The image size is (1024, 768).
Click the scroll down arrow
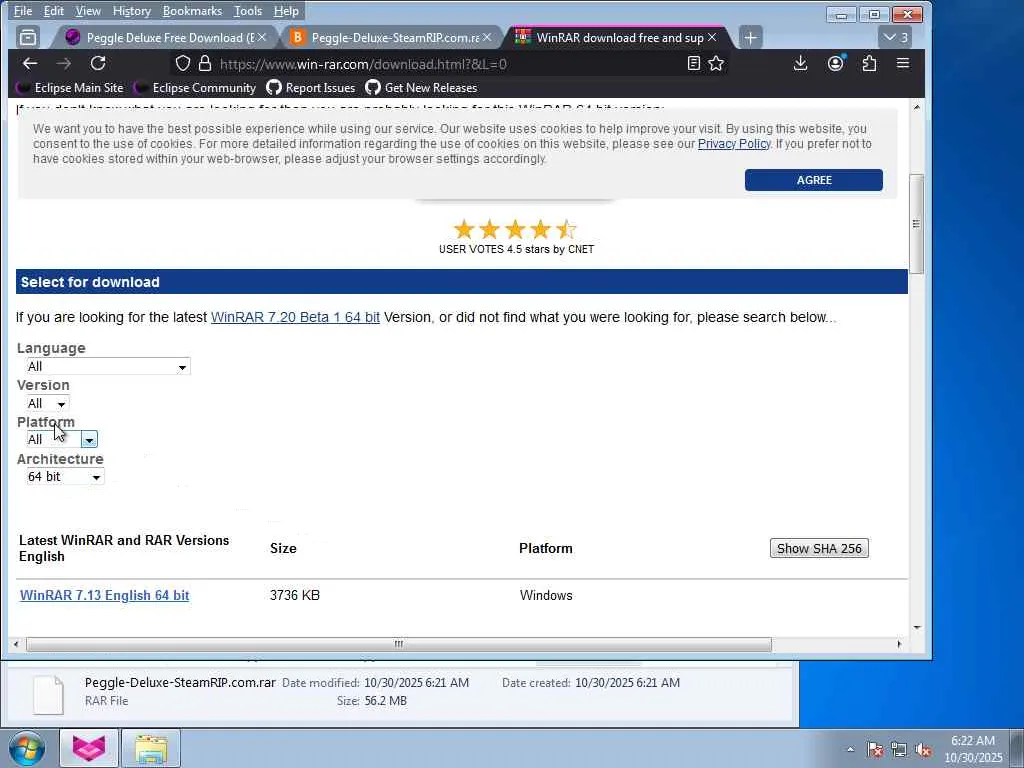pos(917,628)
